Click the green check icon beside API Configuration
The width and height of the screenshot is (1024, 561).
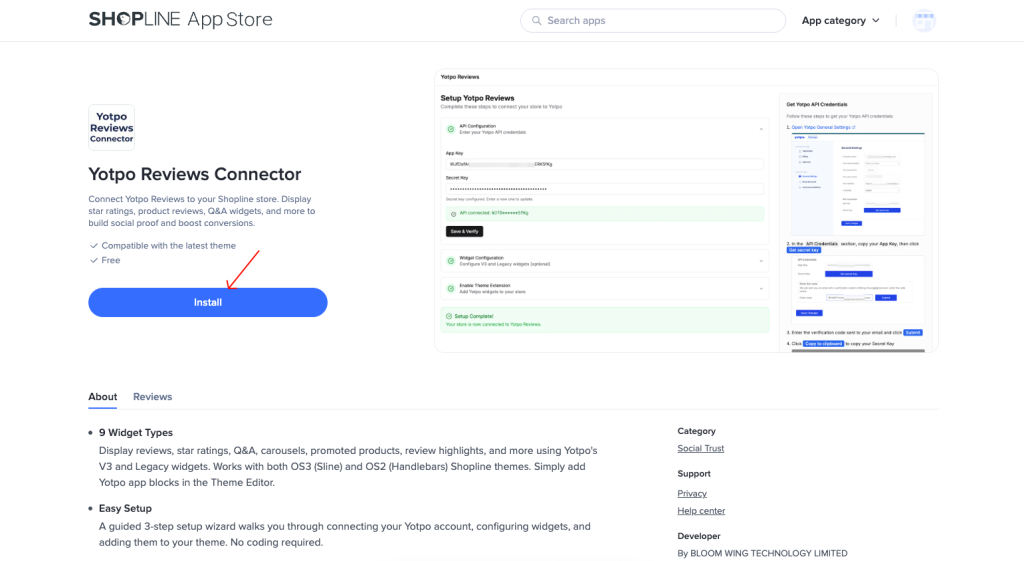click(x=449, y=128)
